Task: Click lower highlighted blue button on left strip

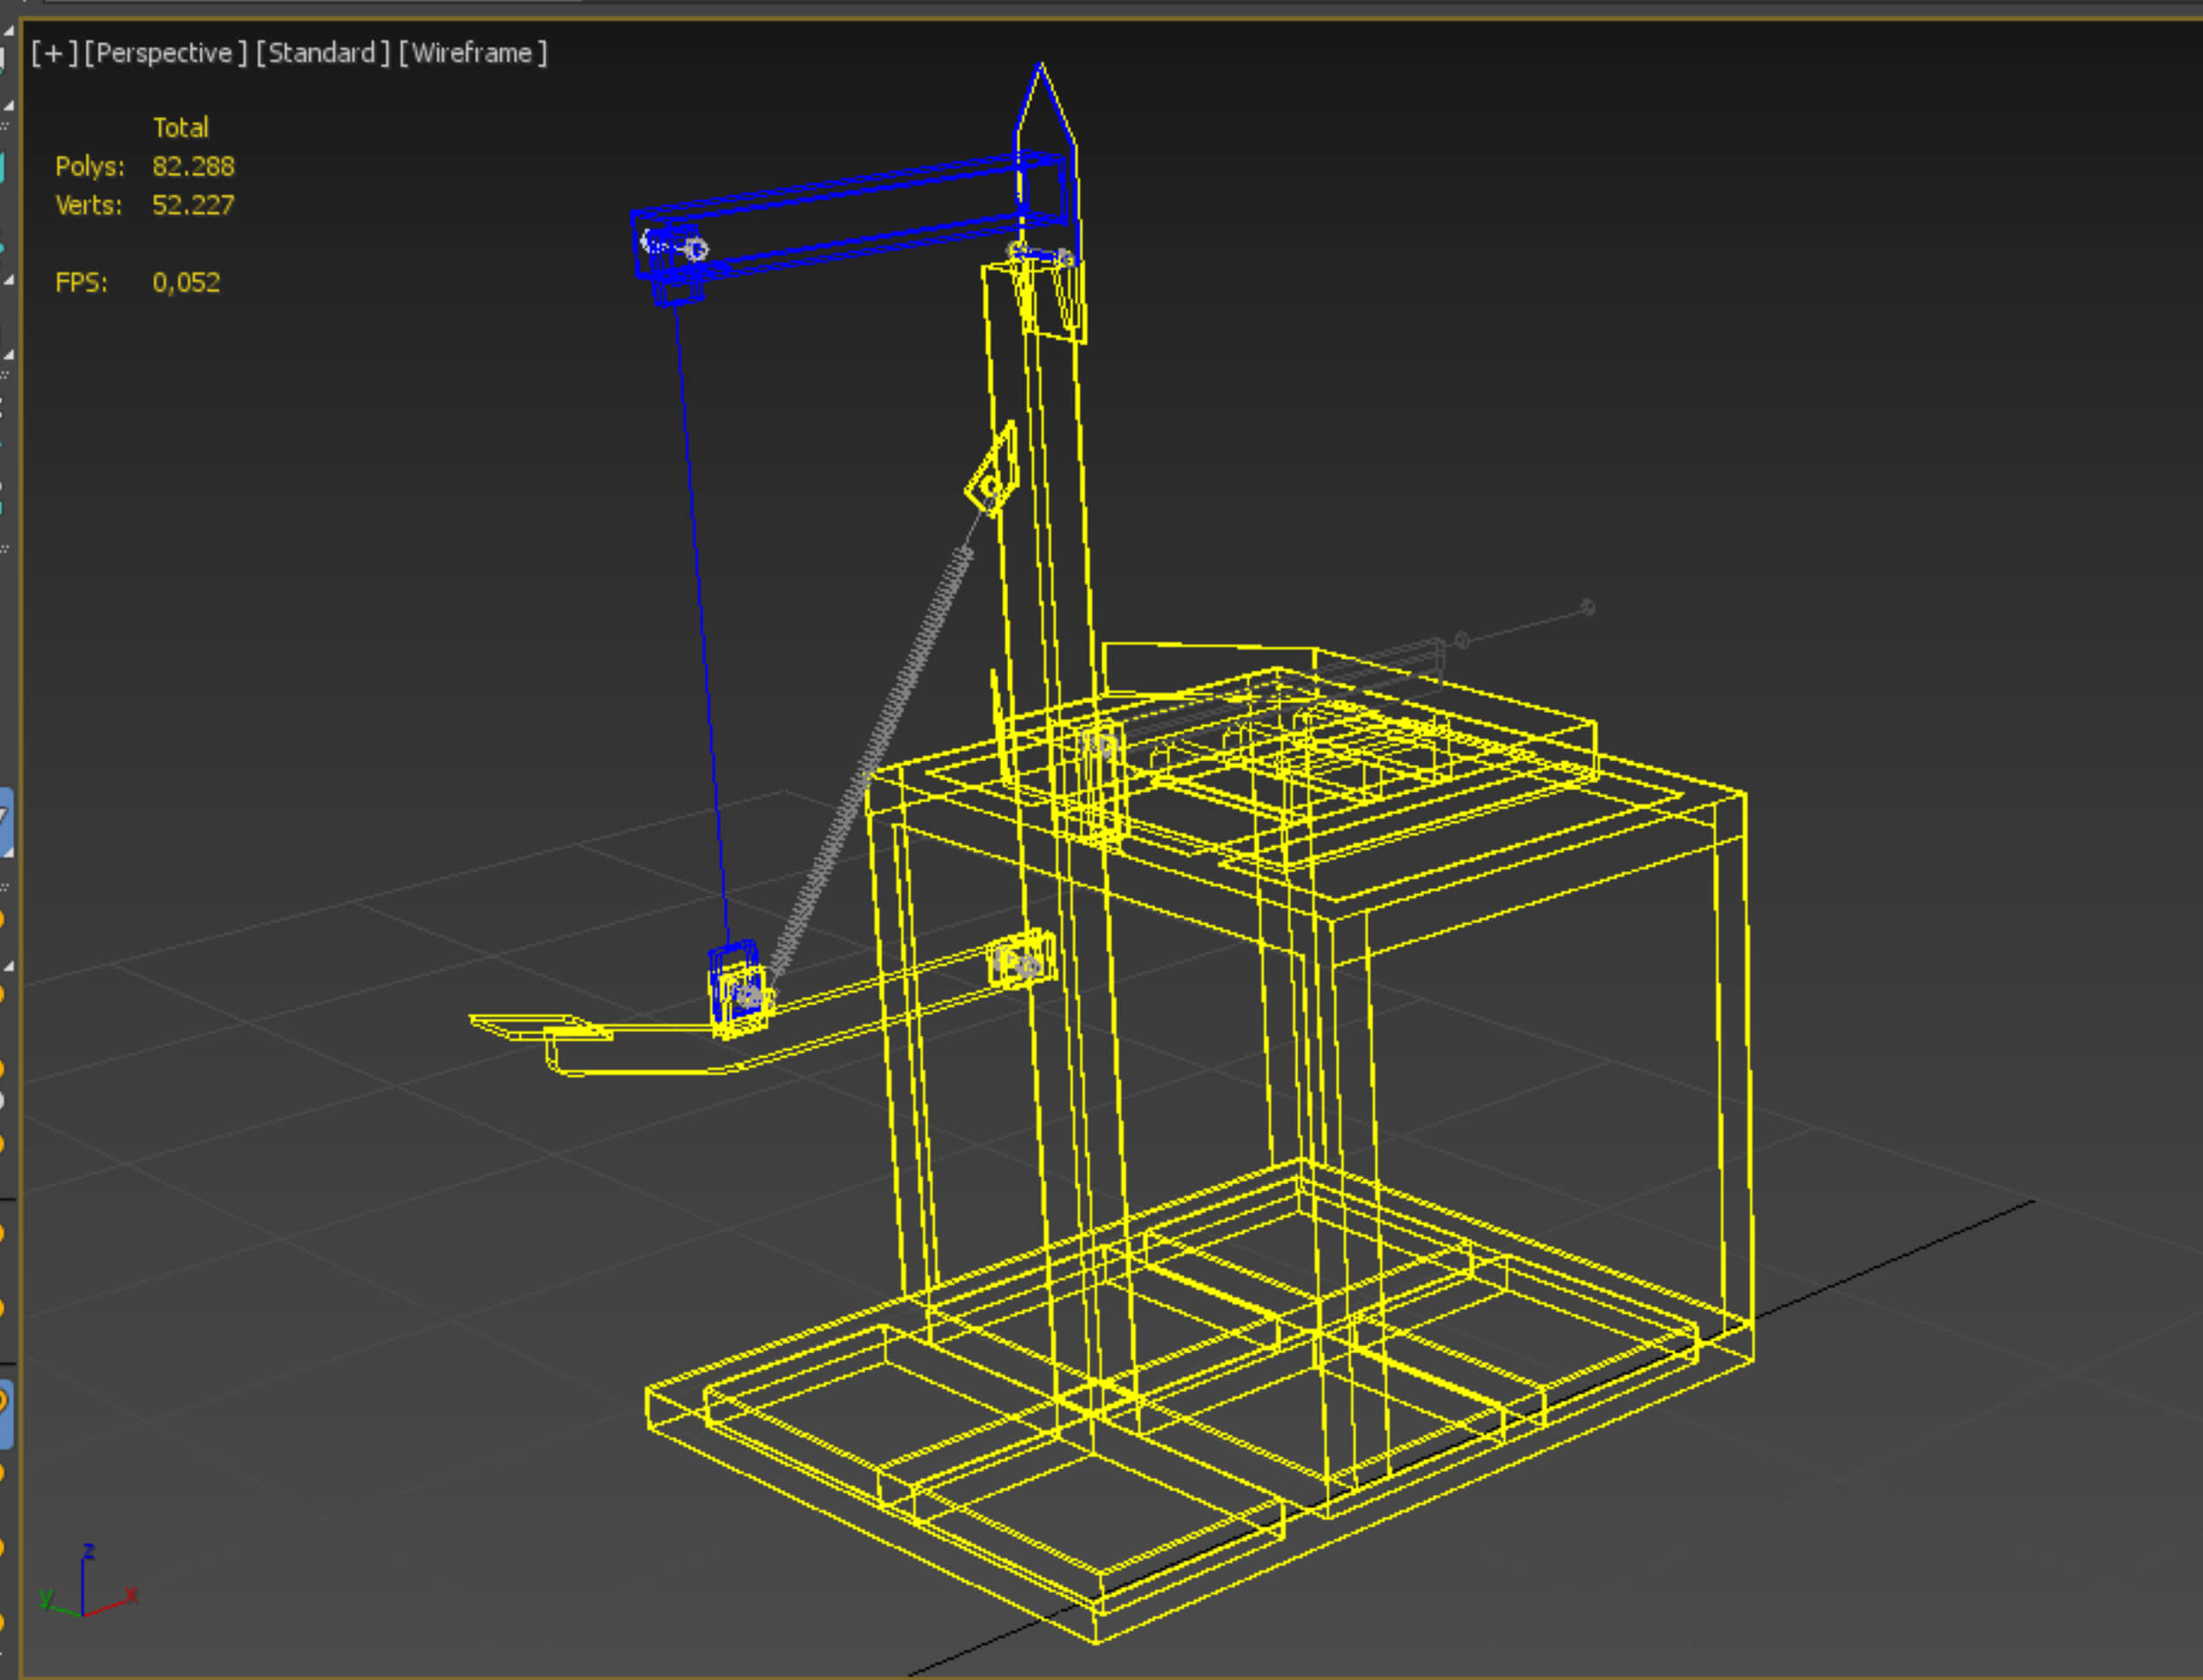Action: (x=5, y=1414)
